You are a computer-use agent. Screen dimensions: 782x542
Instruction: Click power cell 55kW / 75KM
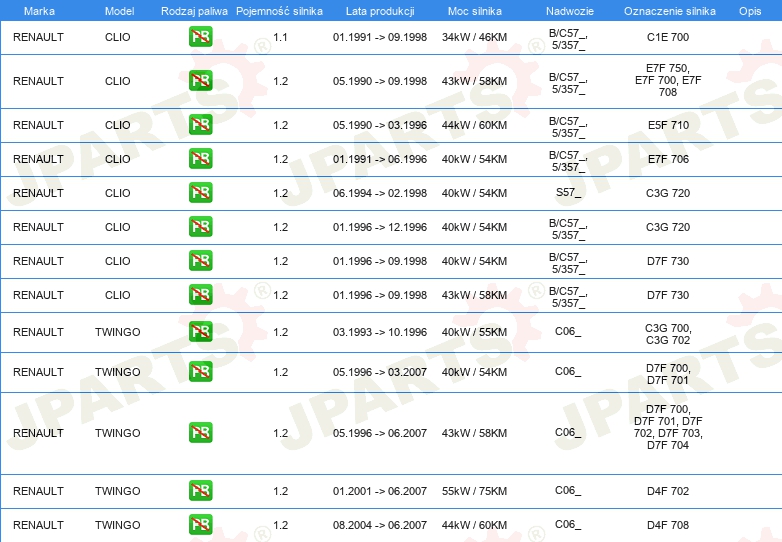click(x=474, y=491)
